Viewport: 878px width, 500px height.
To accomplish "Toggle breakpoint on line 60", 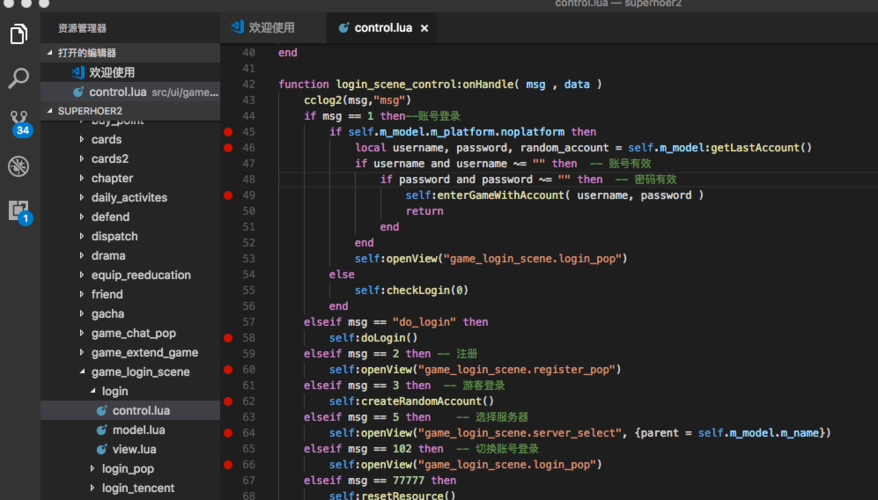I will (x=228, y=370).
